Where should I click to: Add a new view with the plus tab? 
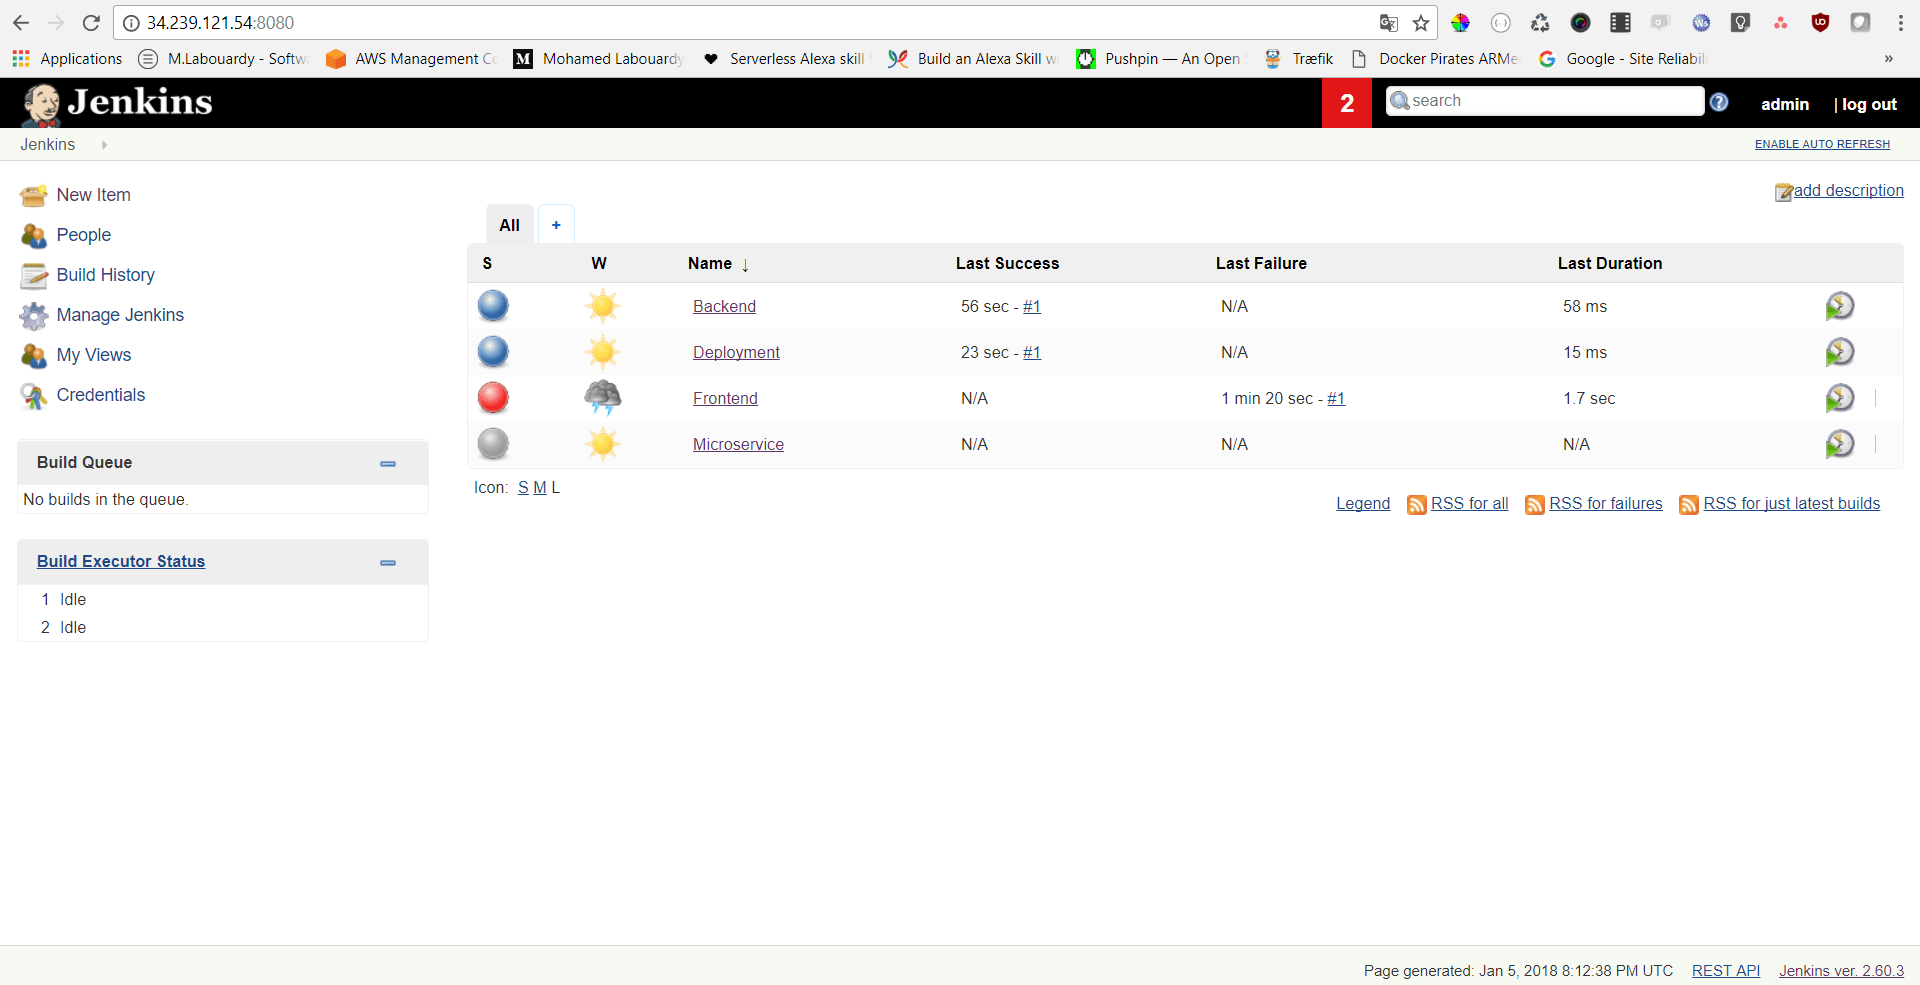(x=556, y=225)
